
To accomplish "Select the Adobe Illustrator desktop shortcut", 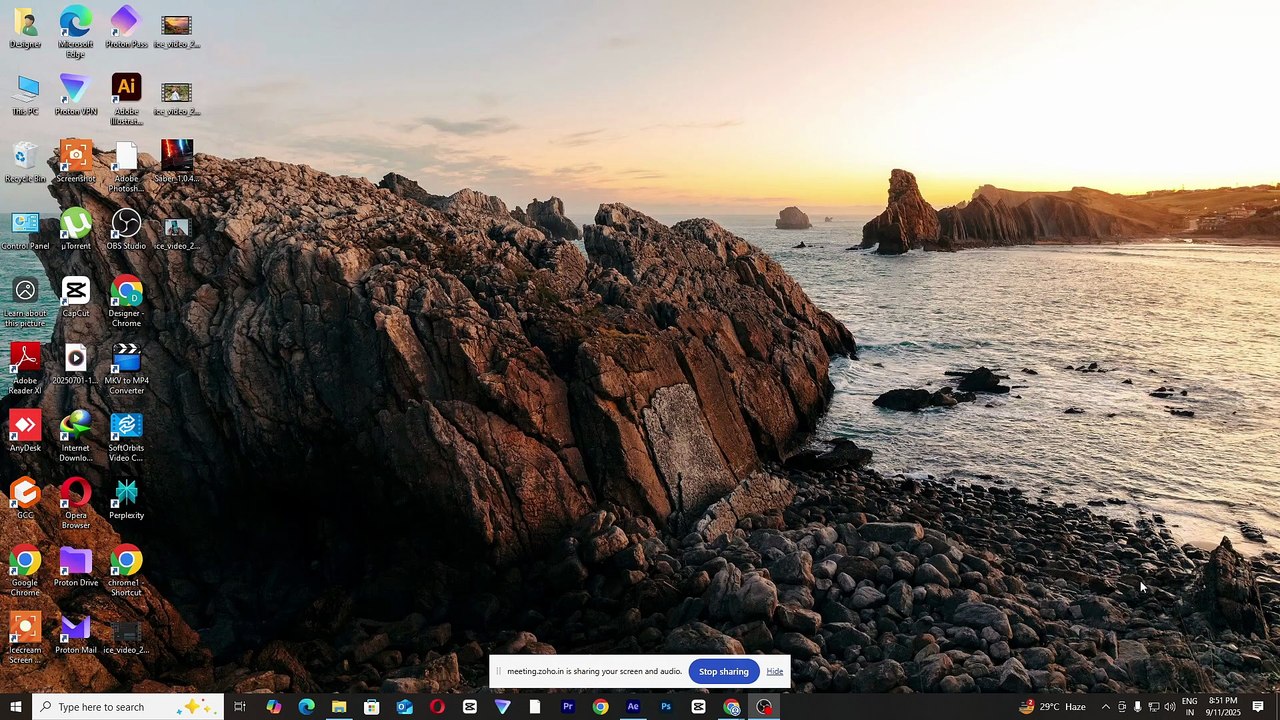I will pyautogui.click(x=126, y=89).
